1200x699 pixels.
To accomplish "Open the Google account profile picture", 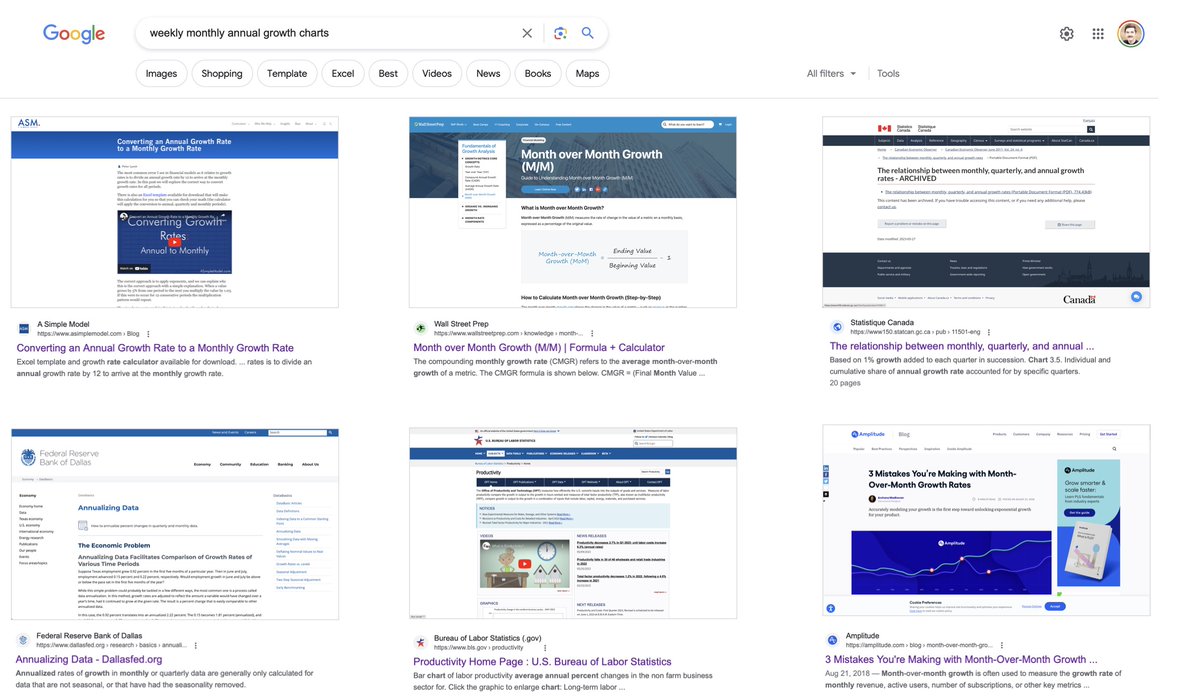I will click(x=1130, y=34).
